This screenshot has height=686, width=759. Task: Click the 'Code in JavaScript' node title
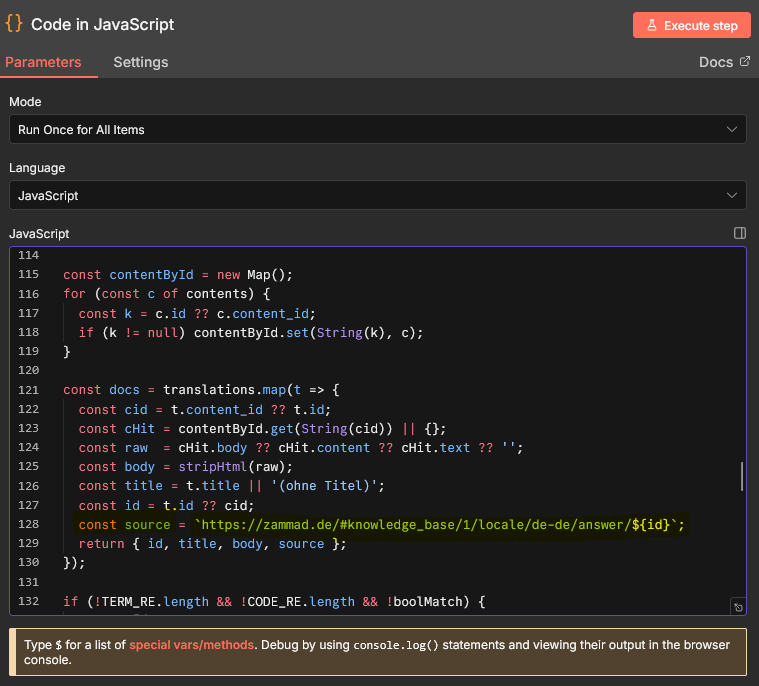pyautogui.click(x=102, y=24)
